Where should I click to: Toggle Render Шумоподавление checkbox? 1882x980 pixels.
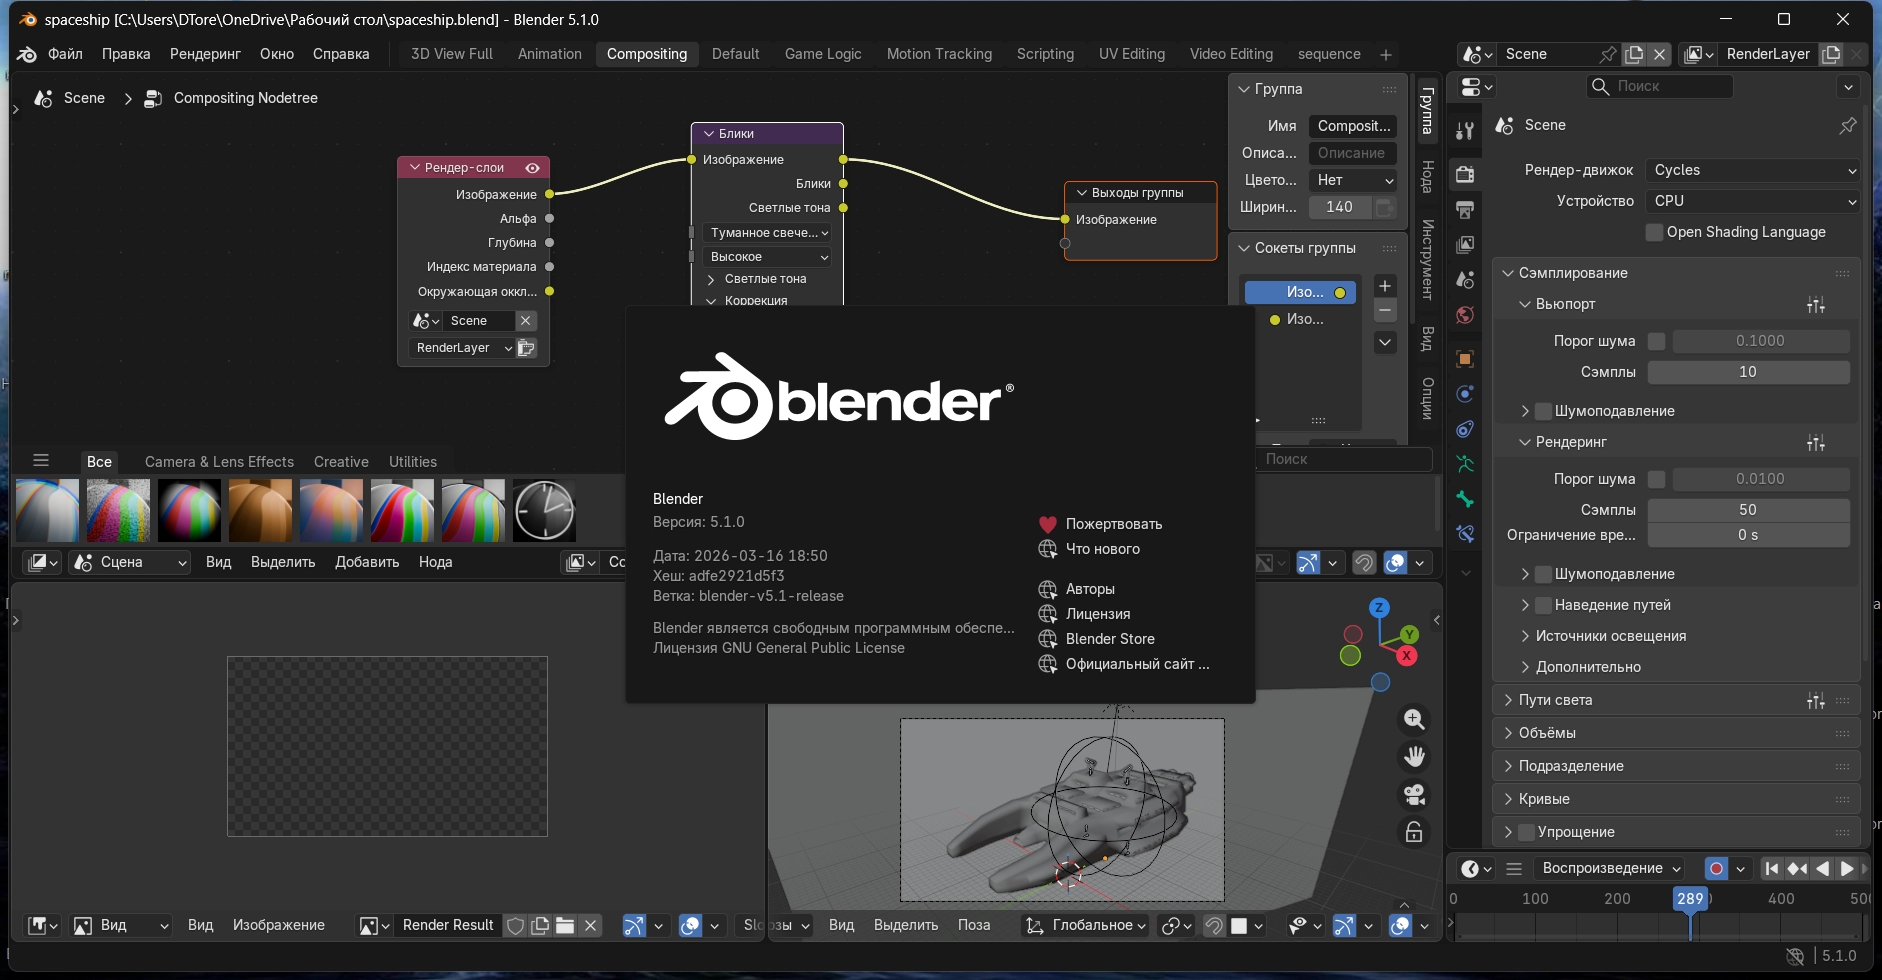pos(1544,574)
